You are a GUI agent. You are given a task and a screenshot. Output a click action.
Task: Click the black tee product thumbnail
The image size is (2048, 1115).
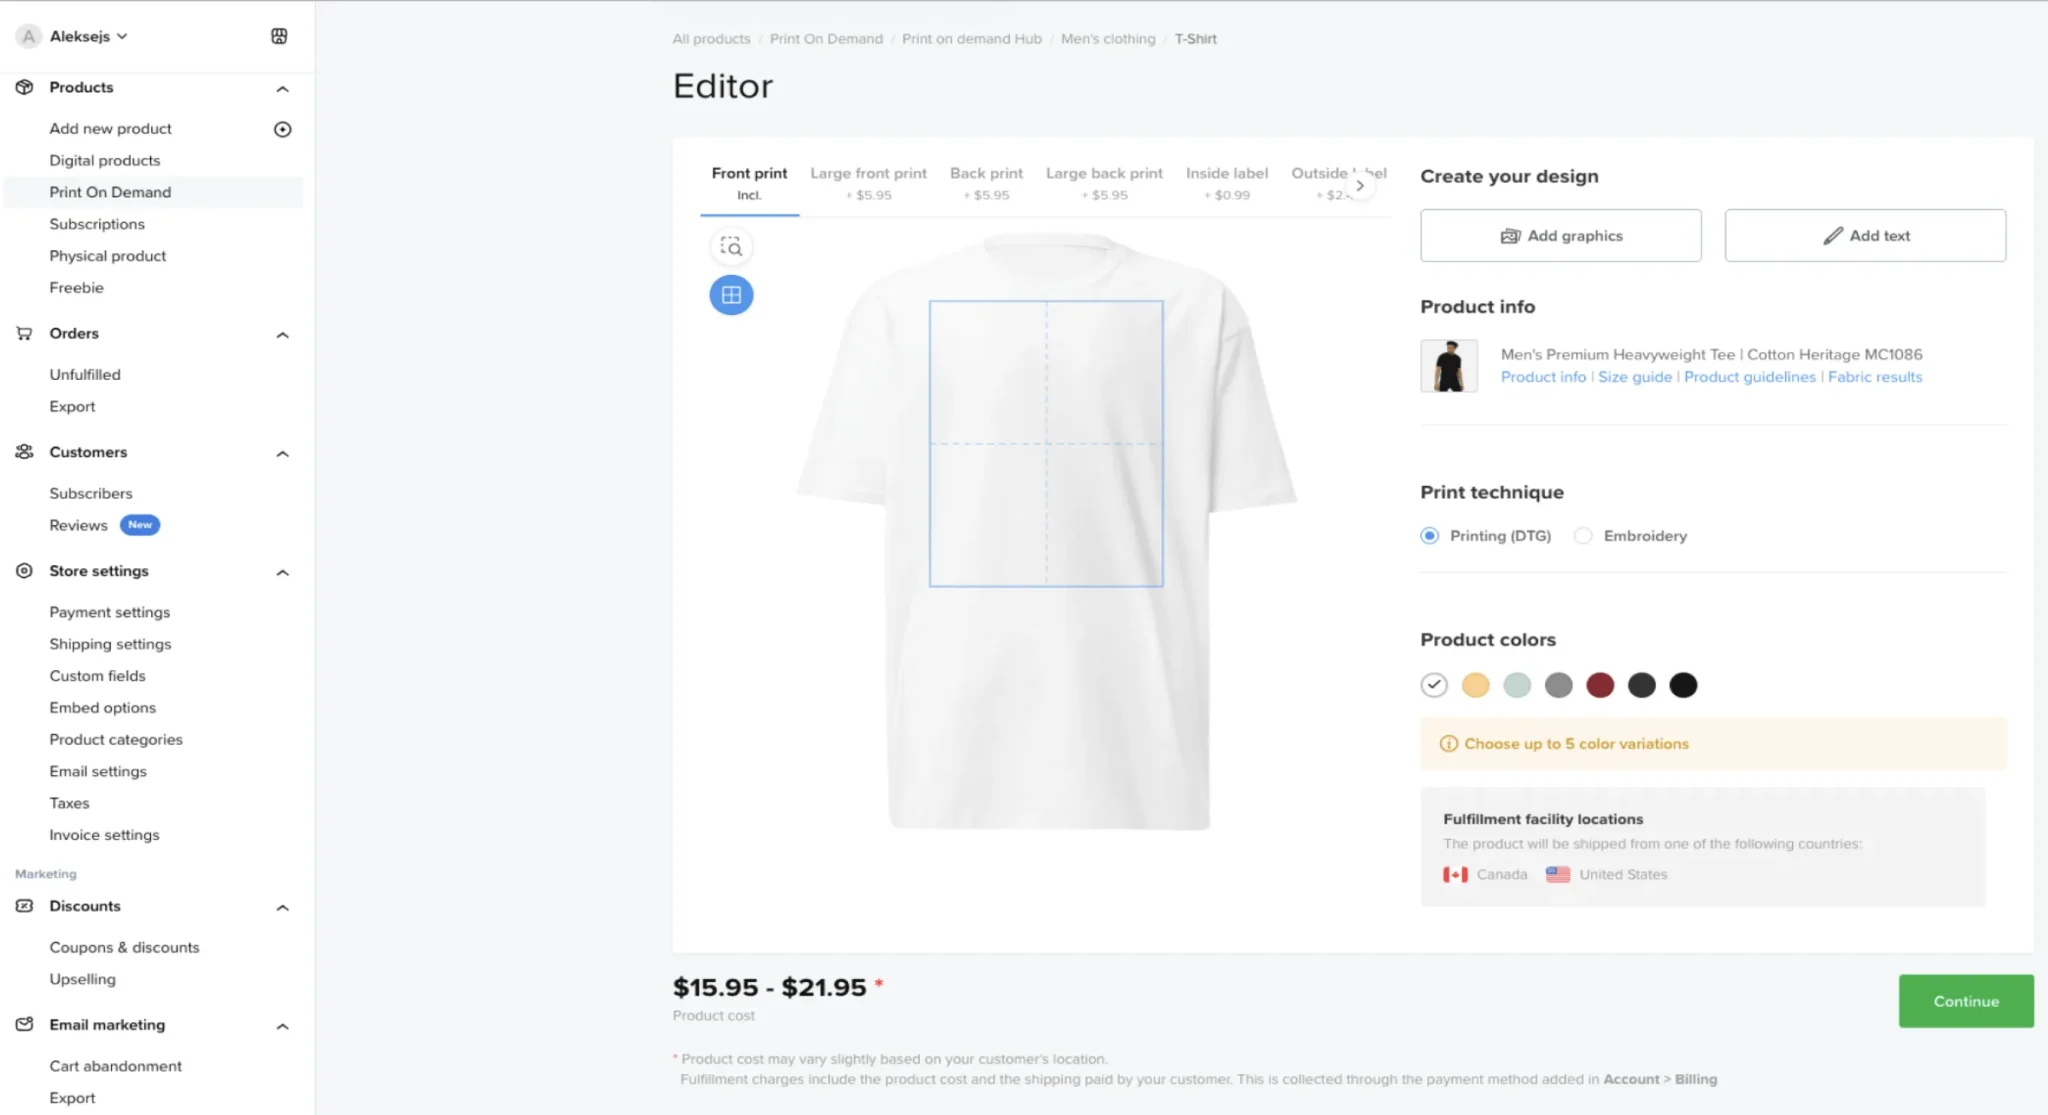[x=1449, y=366]
